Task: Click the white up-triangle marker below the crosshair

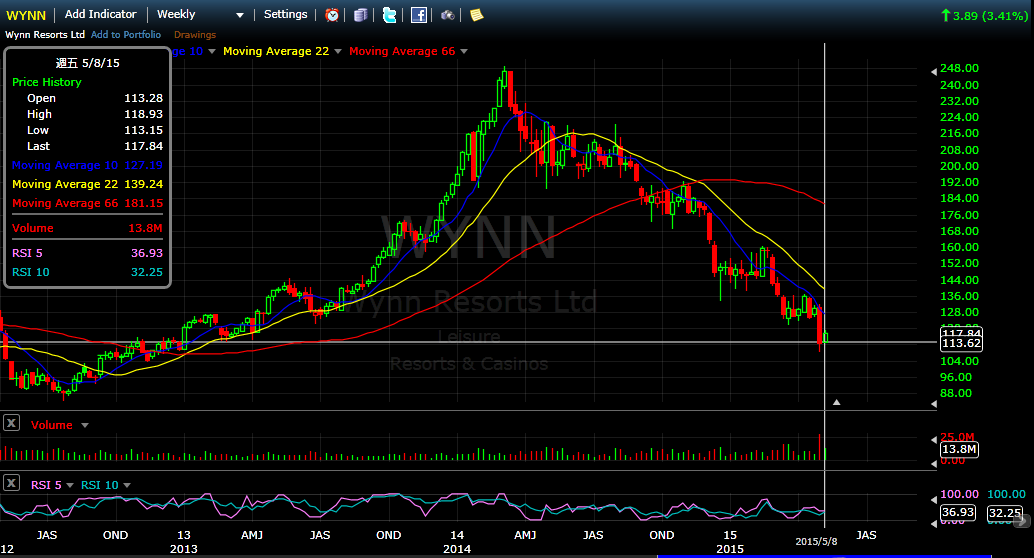Action: tap(836, 402)
